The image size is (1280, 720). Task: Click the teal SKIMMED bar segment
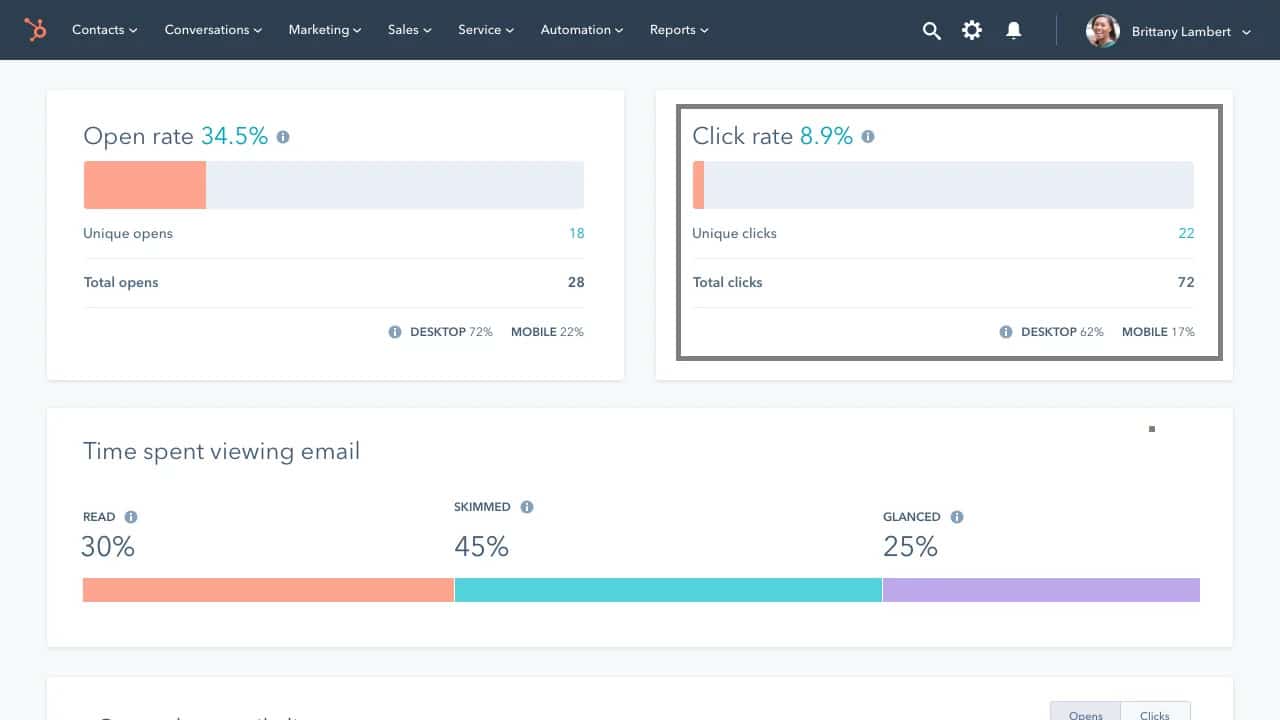[668, 590]
